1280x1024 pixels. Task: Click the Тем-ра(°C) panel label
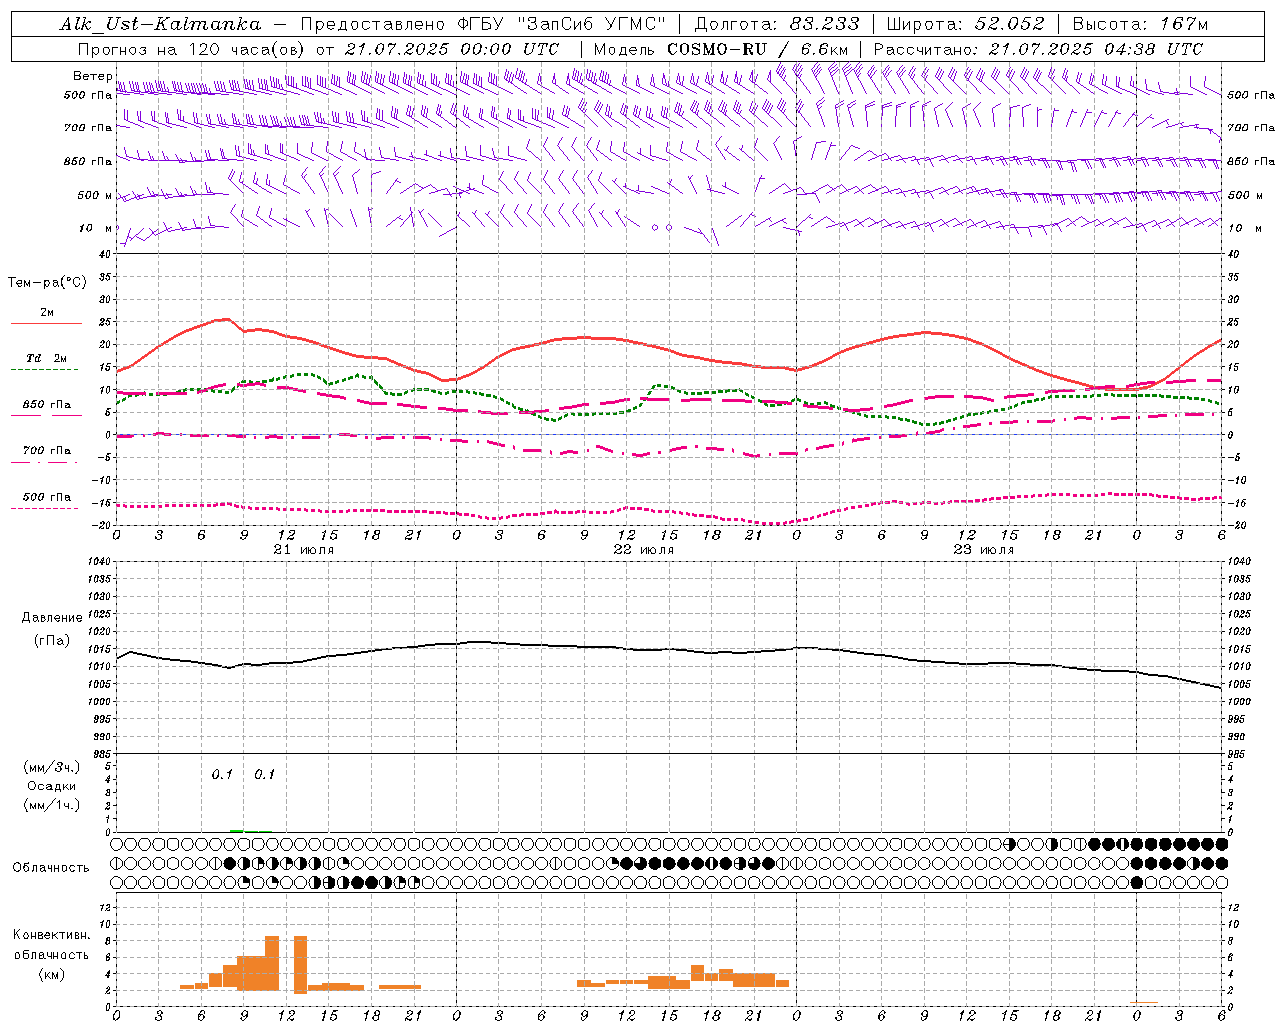click(47, 283)
